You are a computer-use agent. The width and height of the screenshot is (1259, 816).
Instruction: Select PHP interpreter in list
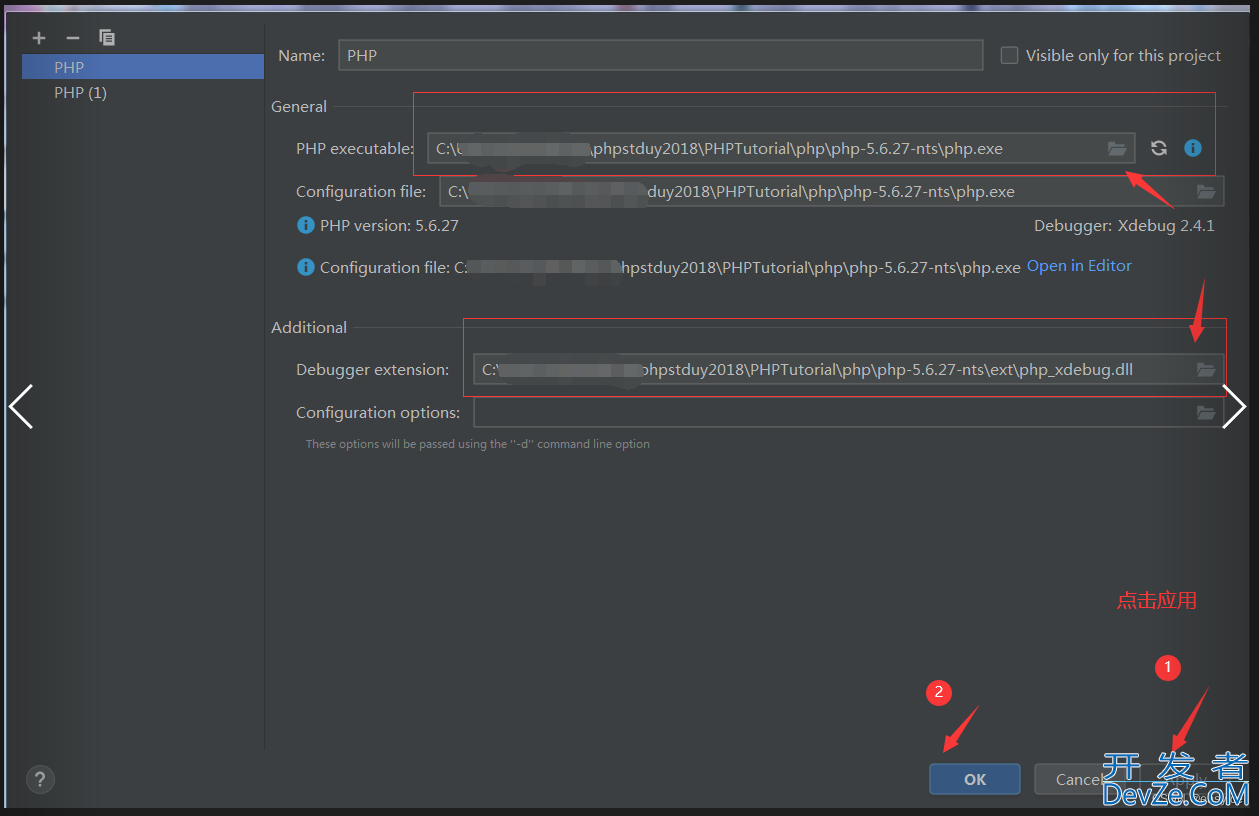pyautogui.click(x=143, y=67)
